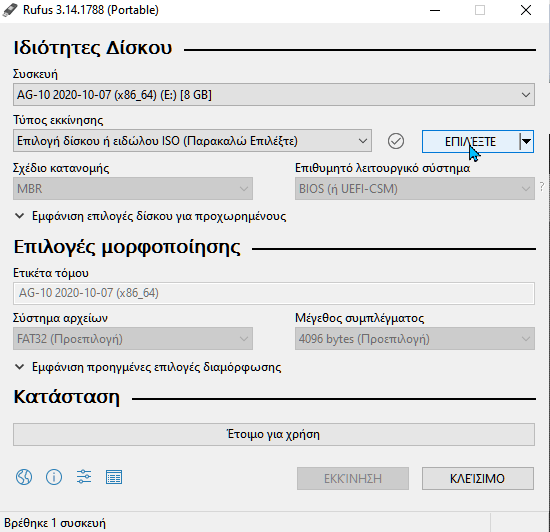This screenshot has width=550, height=532.
Task: Expand advanced disk options section
Action: click(151, 216)
